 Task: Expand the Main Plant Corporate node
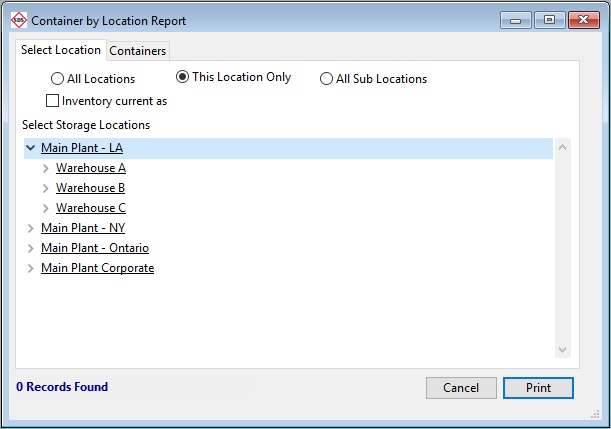(30, 268)
